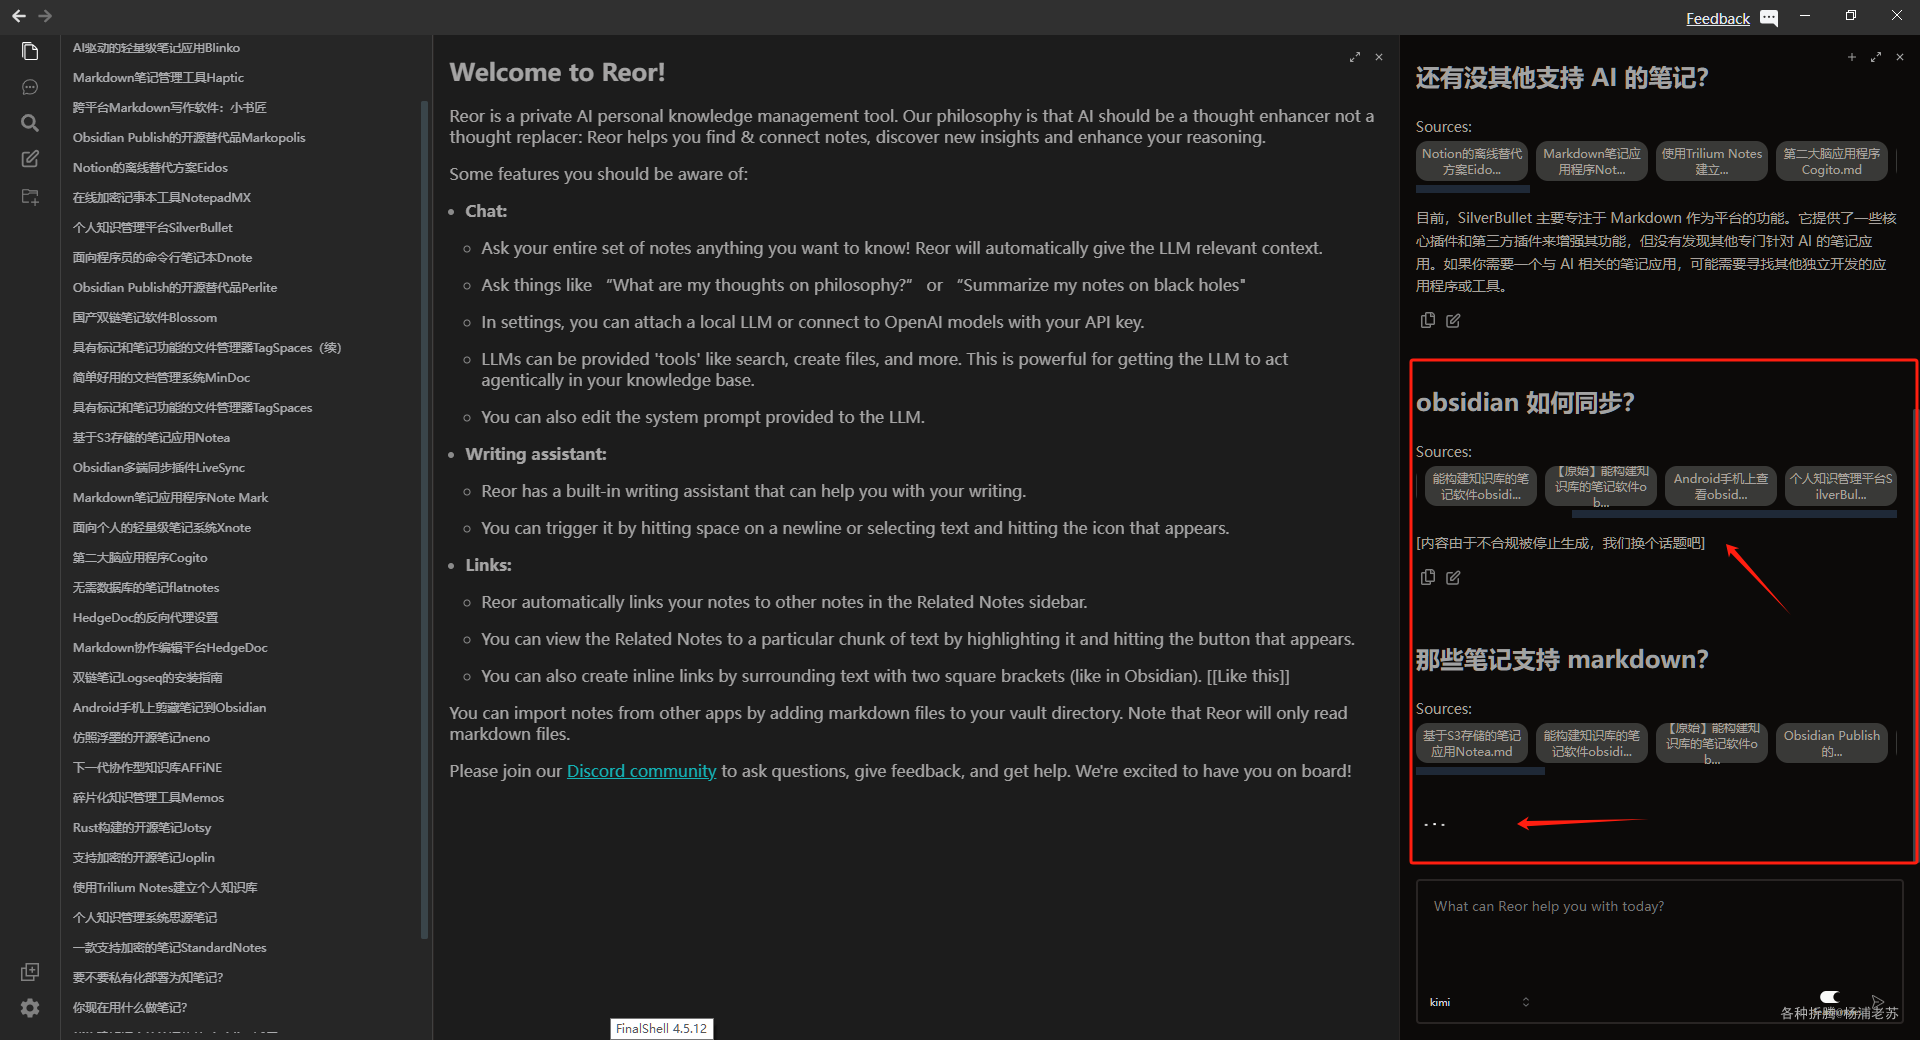Open note '支持加密的开源笔记Joplin'
Screen dimensions: 1920x1040
[x=143, y=858]
